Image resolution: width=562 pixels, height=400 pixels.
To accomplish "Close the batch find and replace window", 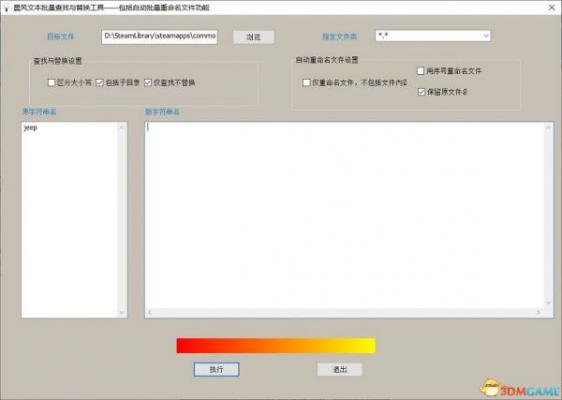I will 551,7.
